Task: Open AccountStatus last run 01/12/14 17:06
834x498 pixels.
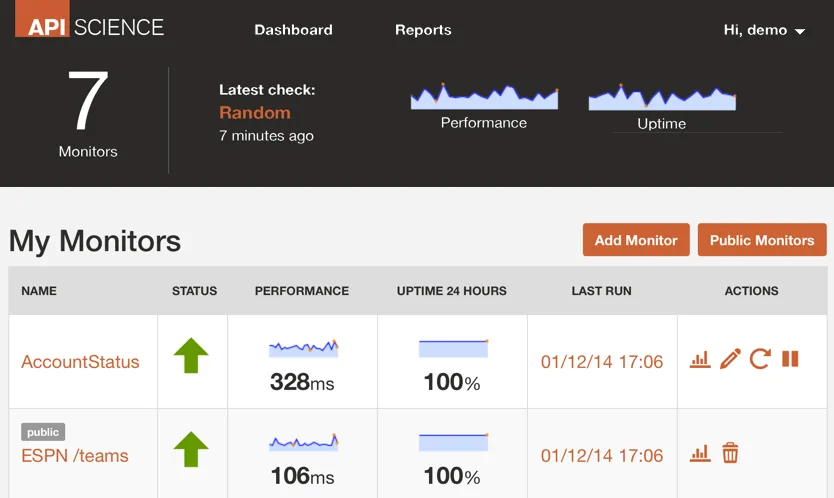Action: [x=602, y=362]
